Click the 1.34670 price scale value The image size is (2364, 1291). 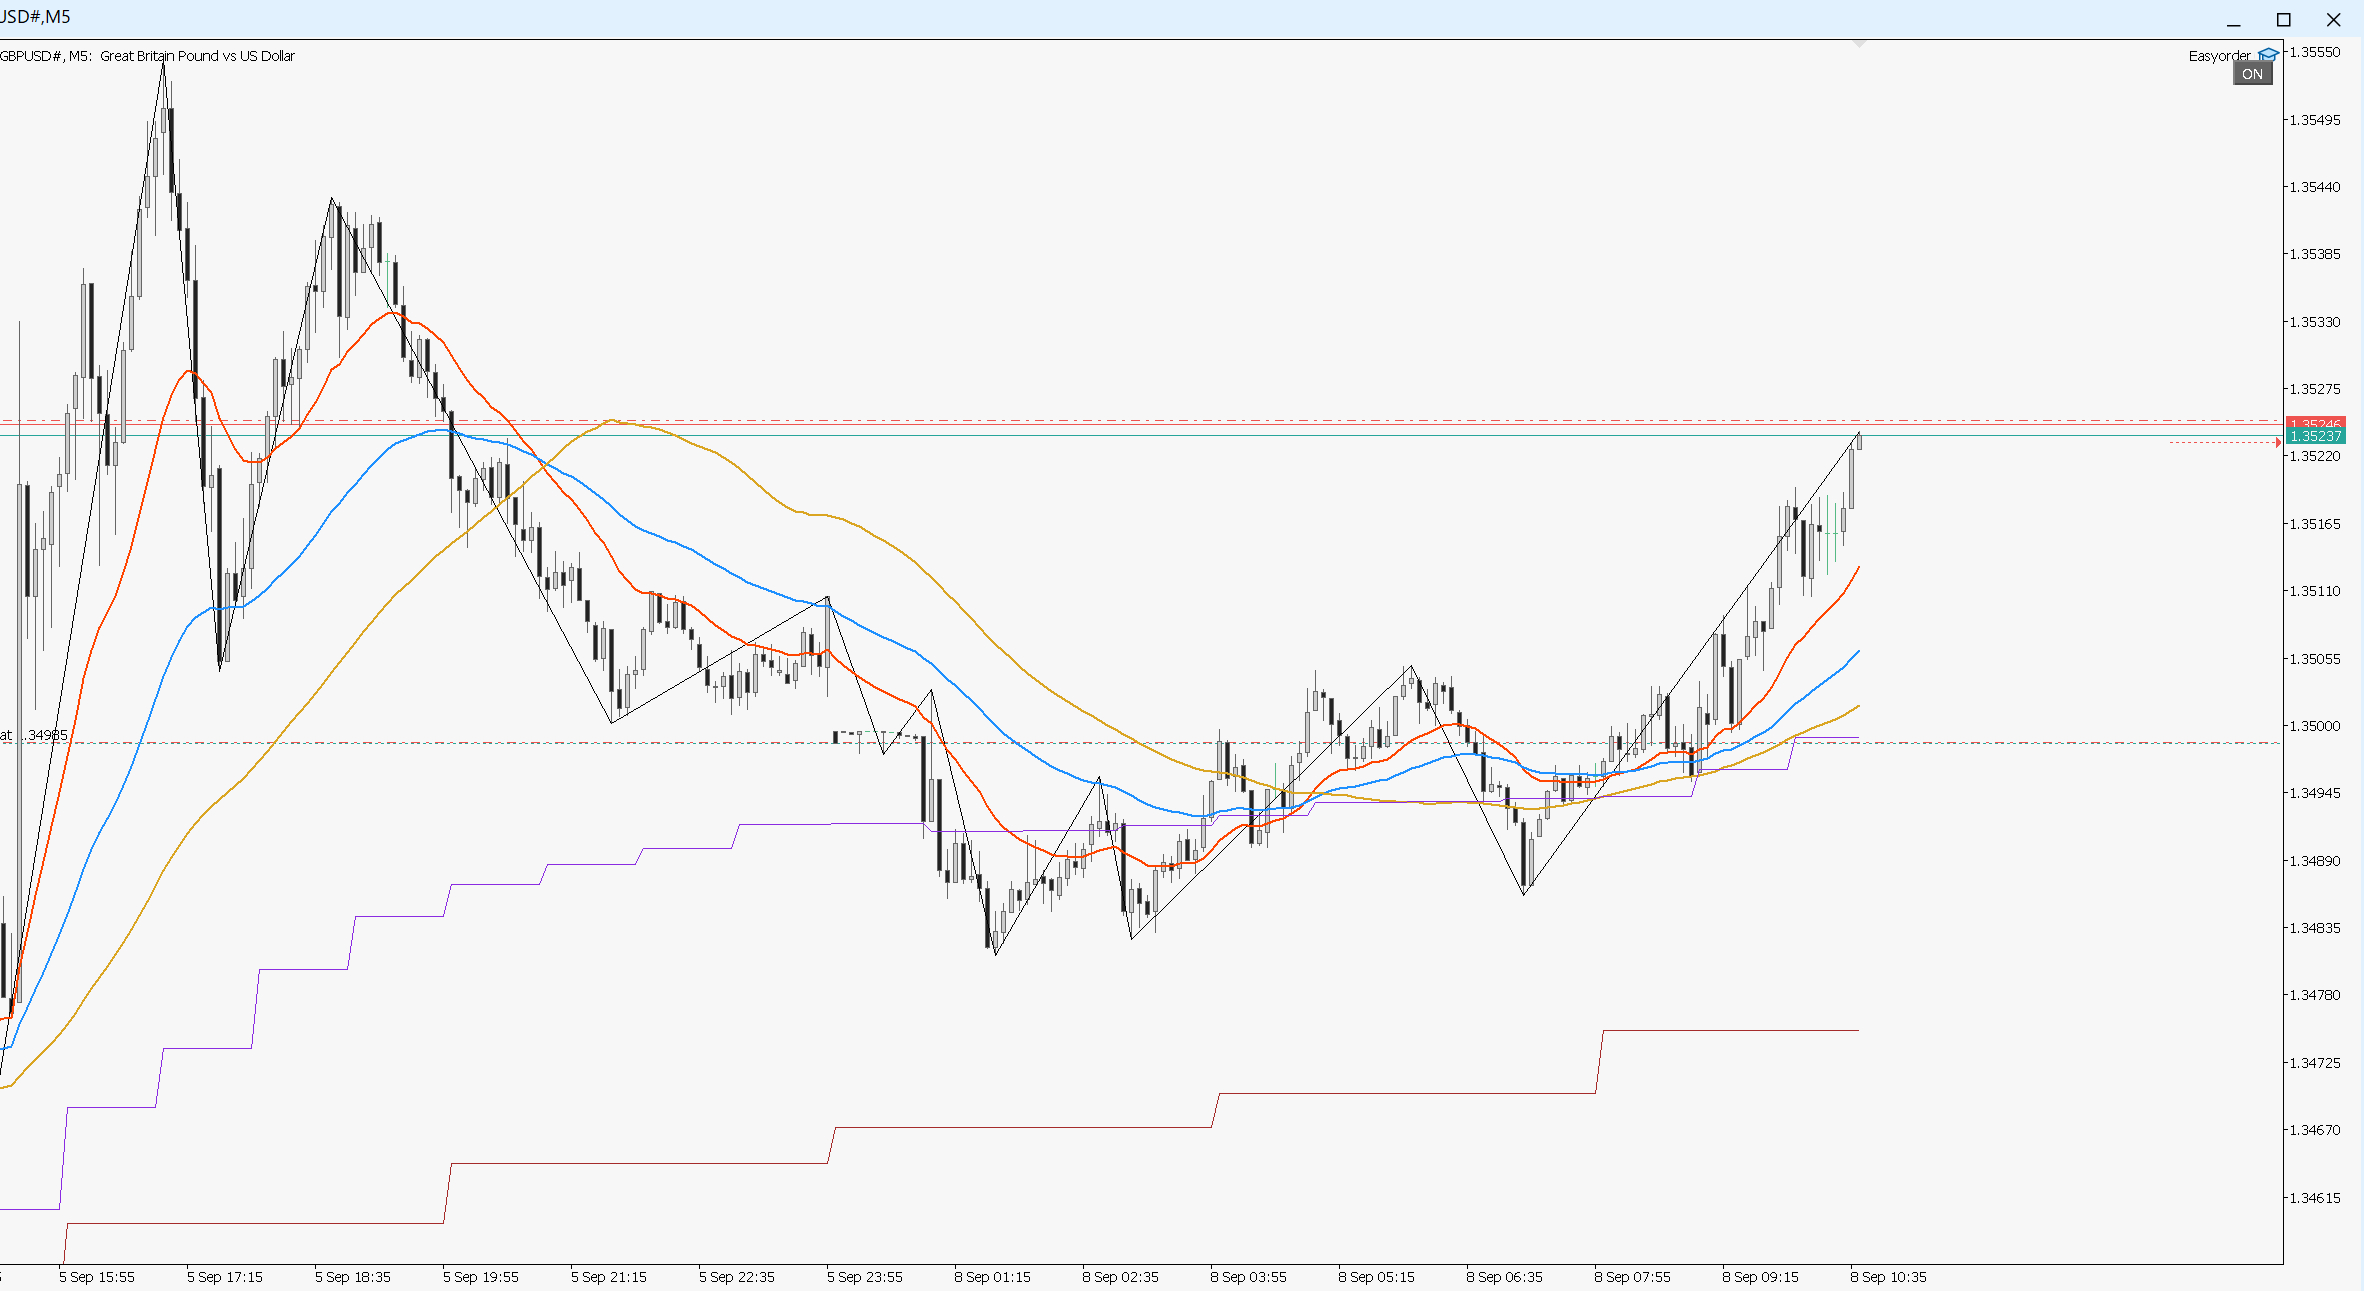(x=2315, y=1130)
